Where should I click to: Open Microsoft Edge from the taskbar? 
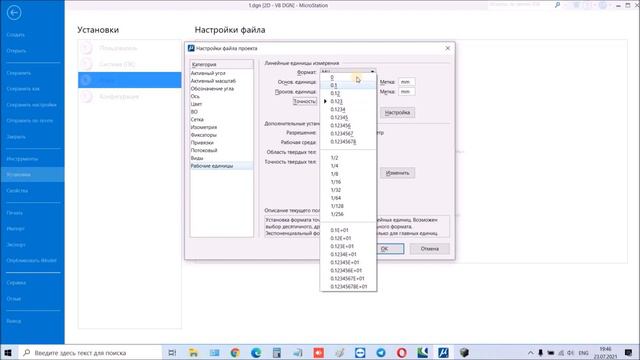[256, 353]
